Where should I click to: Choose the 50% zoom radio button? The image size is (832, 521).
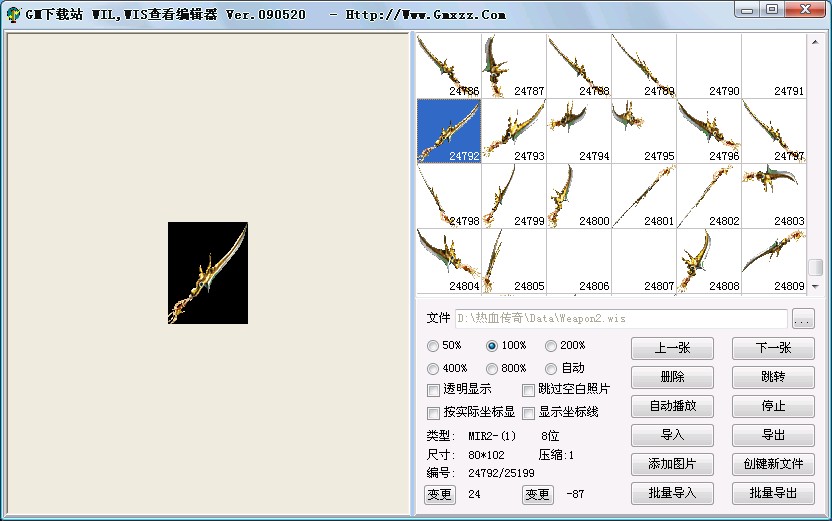(433, 346)
